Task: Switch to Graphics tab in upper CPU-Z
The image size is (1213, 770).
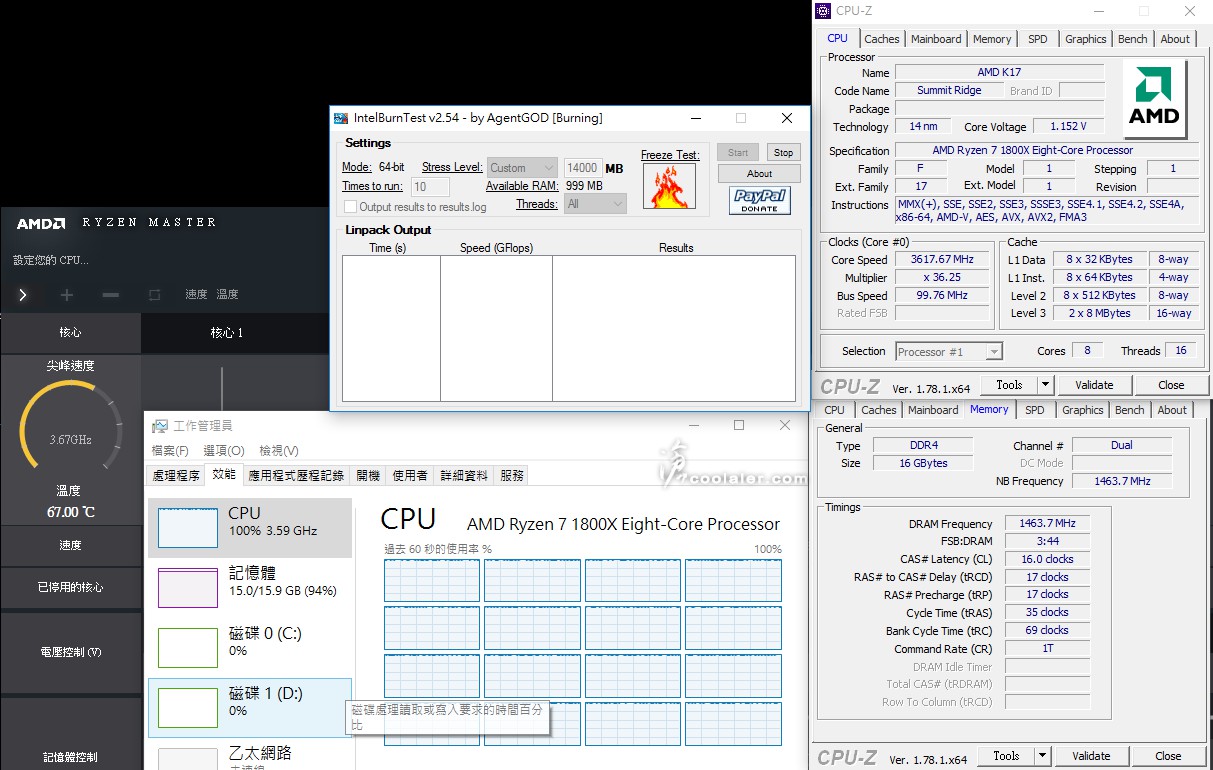Action: 1085,39
